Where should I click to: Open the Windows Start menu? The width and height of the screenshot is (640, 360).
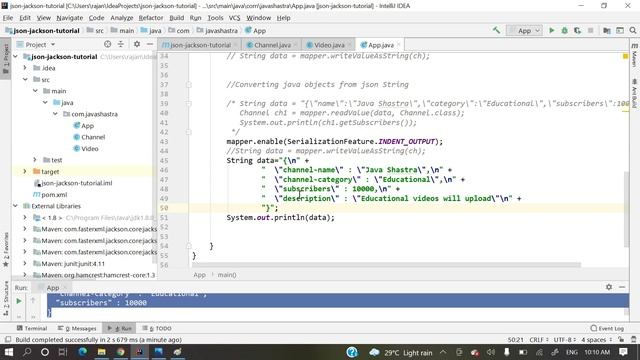tap(9, 352)
